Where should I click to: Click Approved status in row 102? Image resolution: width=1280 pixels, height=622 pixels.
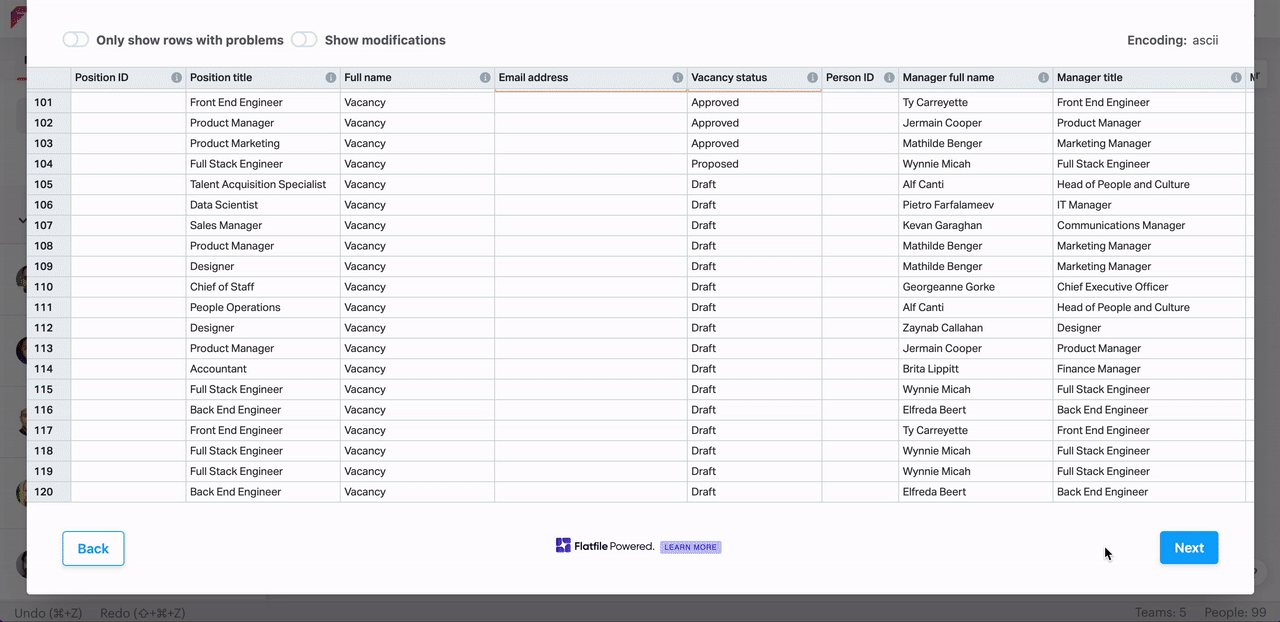click(x=754, y=123)
